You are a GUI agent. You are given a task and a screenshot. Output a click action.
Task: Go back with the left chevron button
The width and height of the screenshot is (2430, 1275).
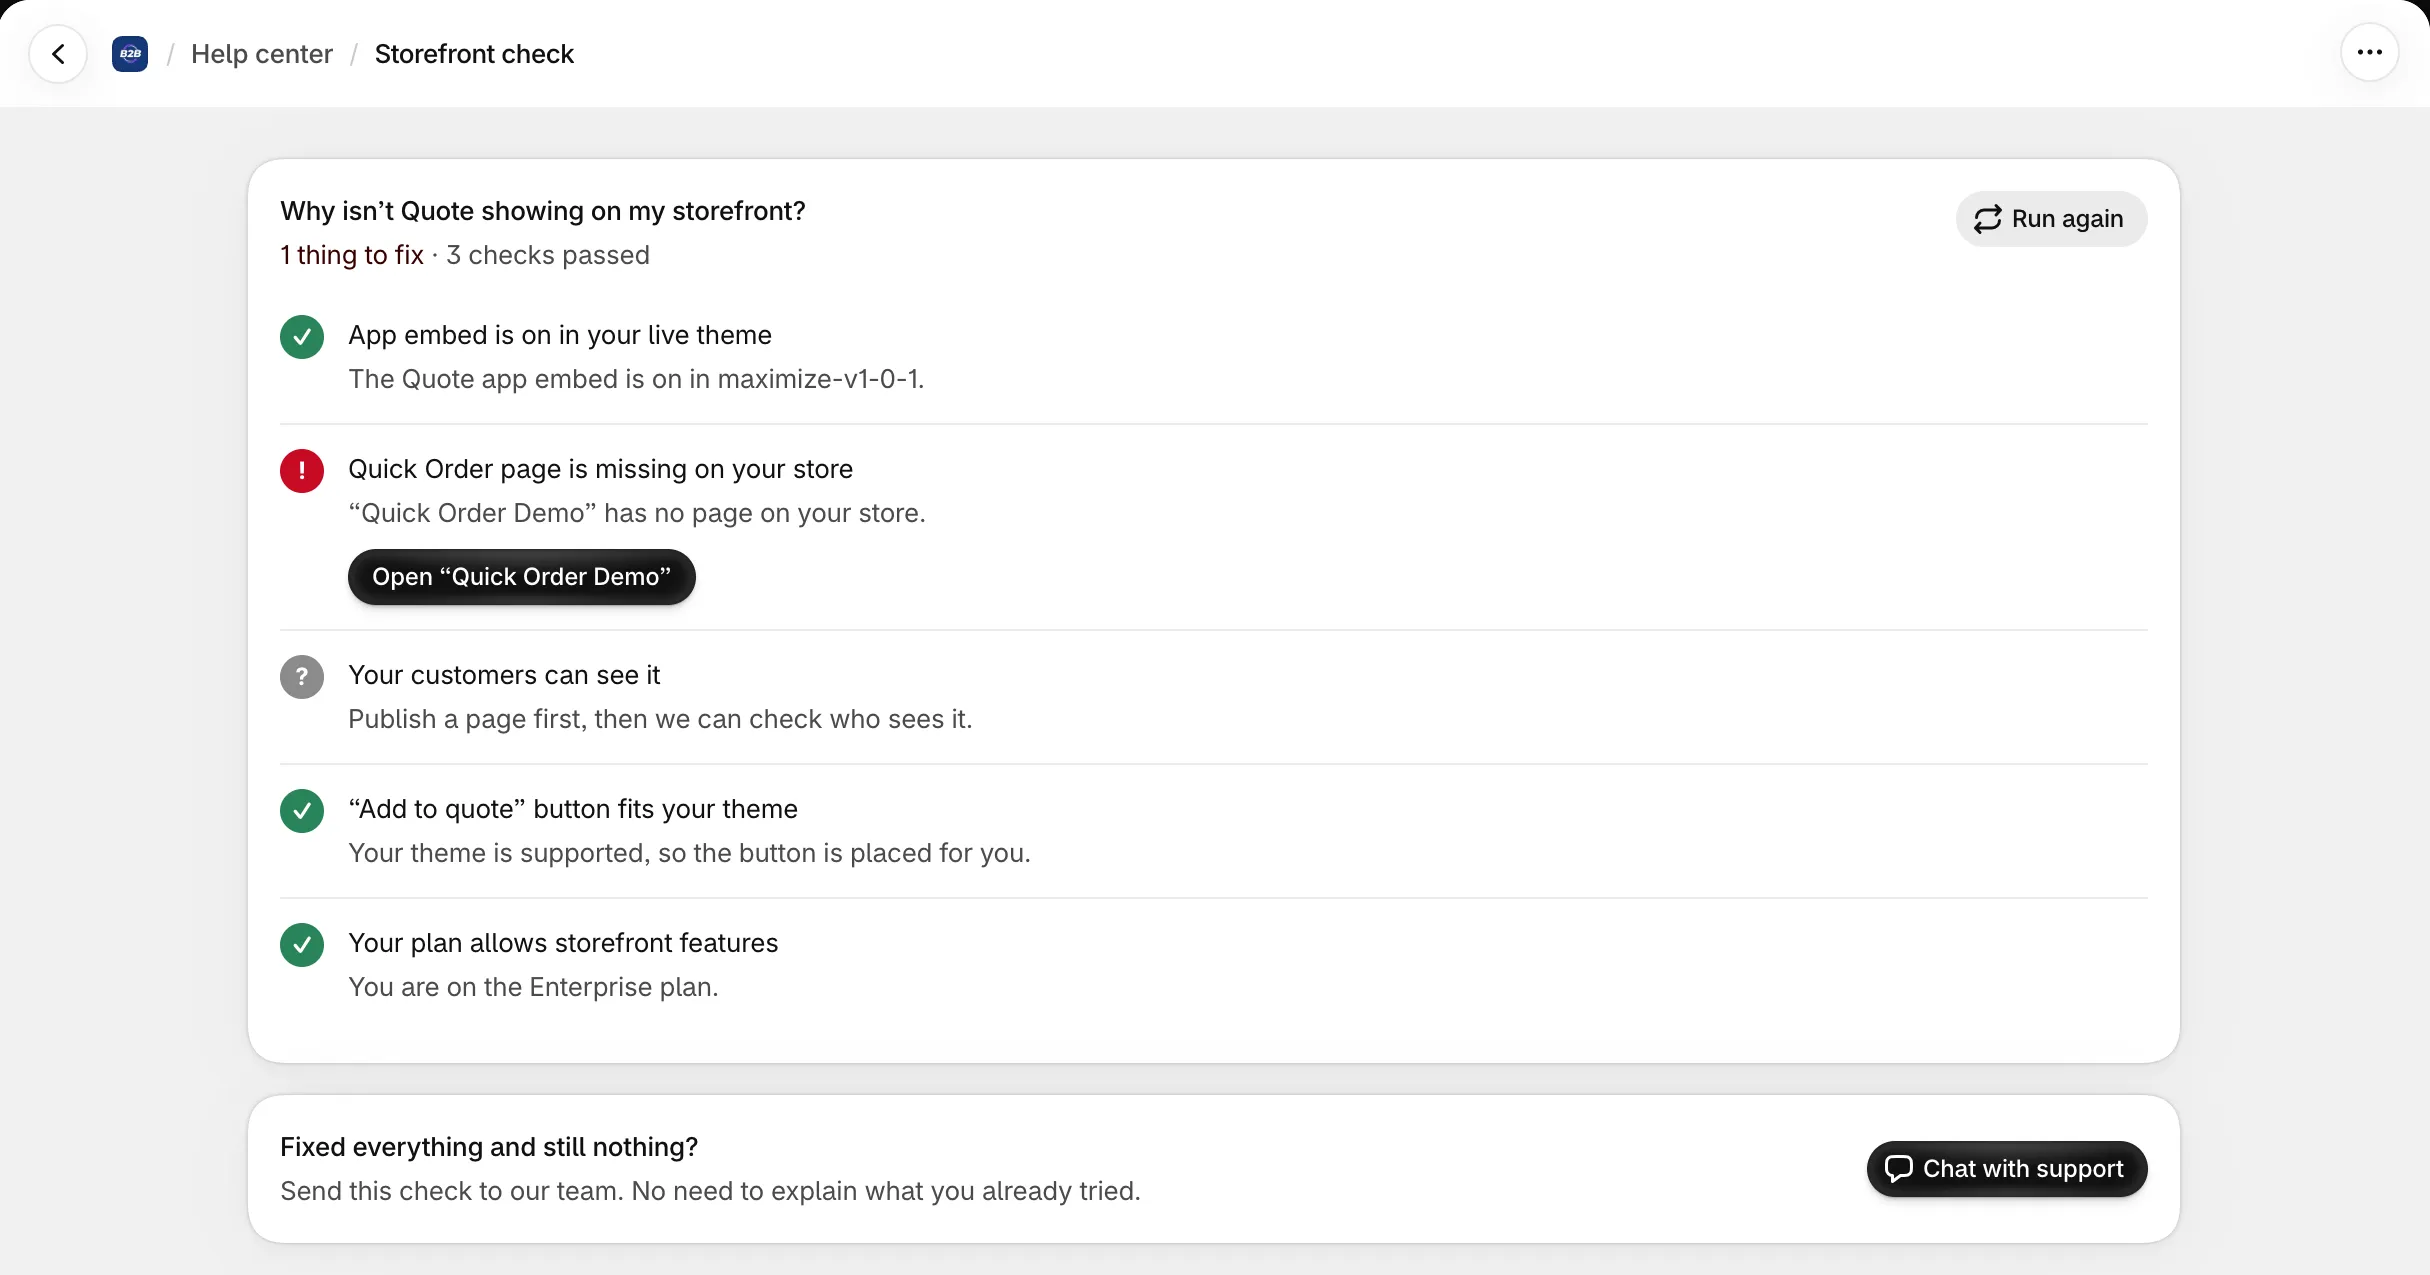click(58, 54)
